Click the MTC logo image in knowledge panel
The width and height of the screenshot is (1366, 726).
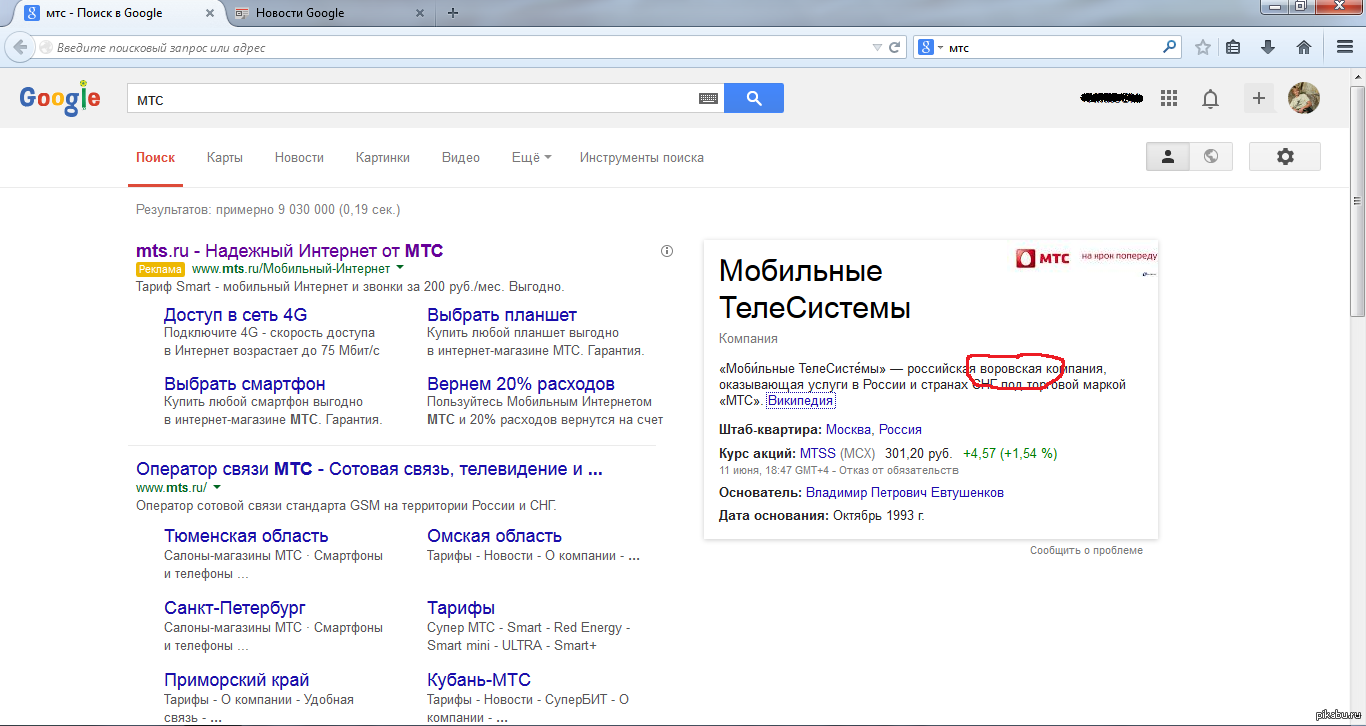tap(1086, 259)
